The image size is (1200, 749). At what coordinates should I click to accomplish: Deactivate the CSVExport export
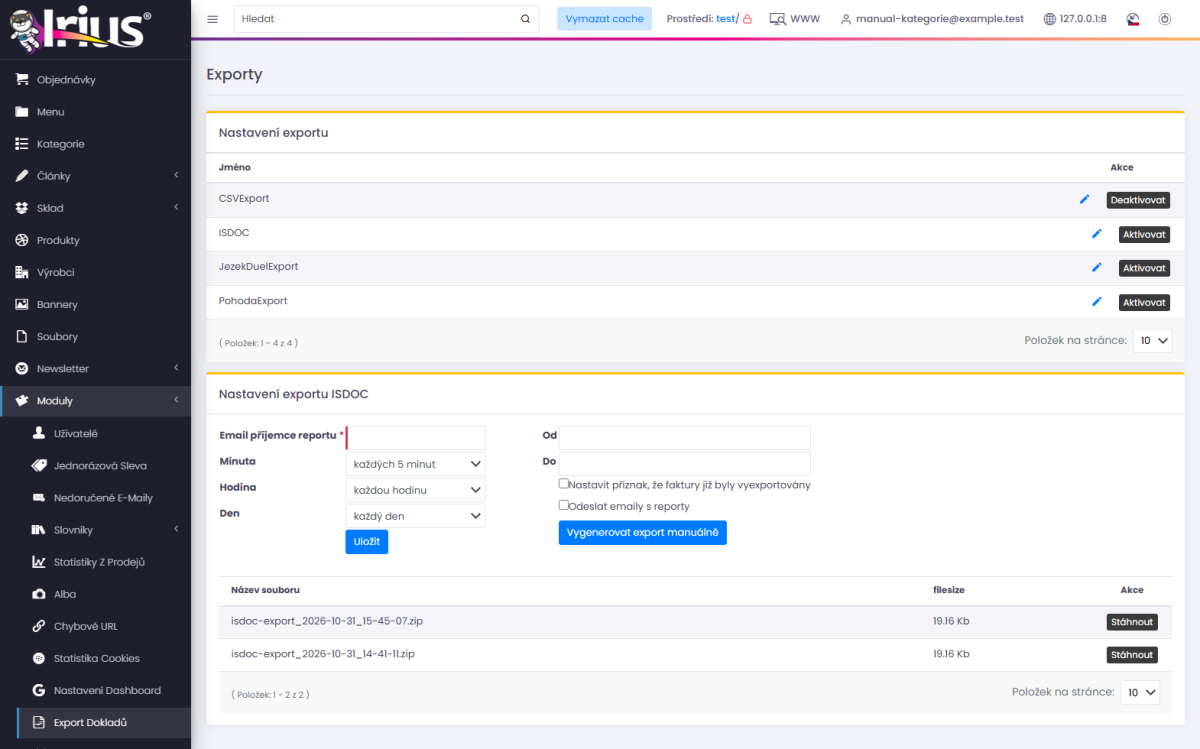1138,200
